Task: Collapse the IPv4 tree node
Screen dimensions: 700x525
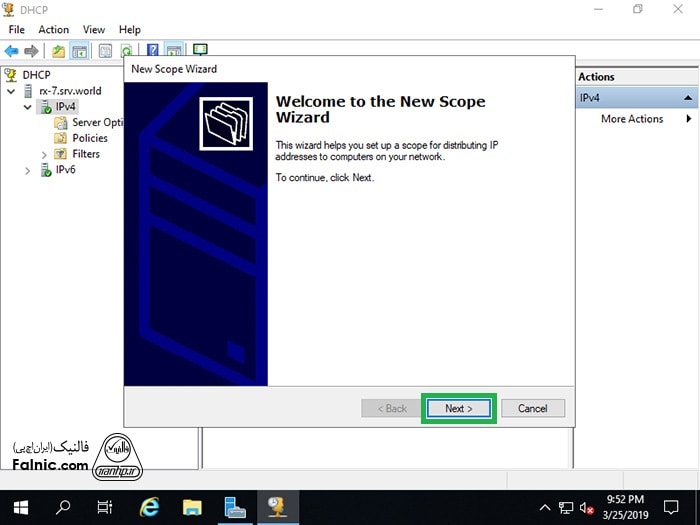Action: [x=28, y=107]
